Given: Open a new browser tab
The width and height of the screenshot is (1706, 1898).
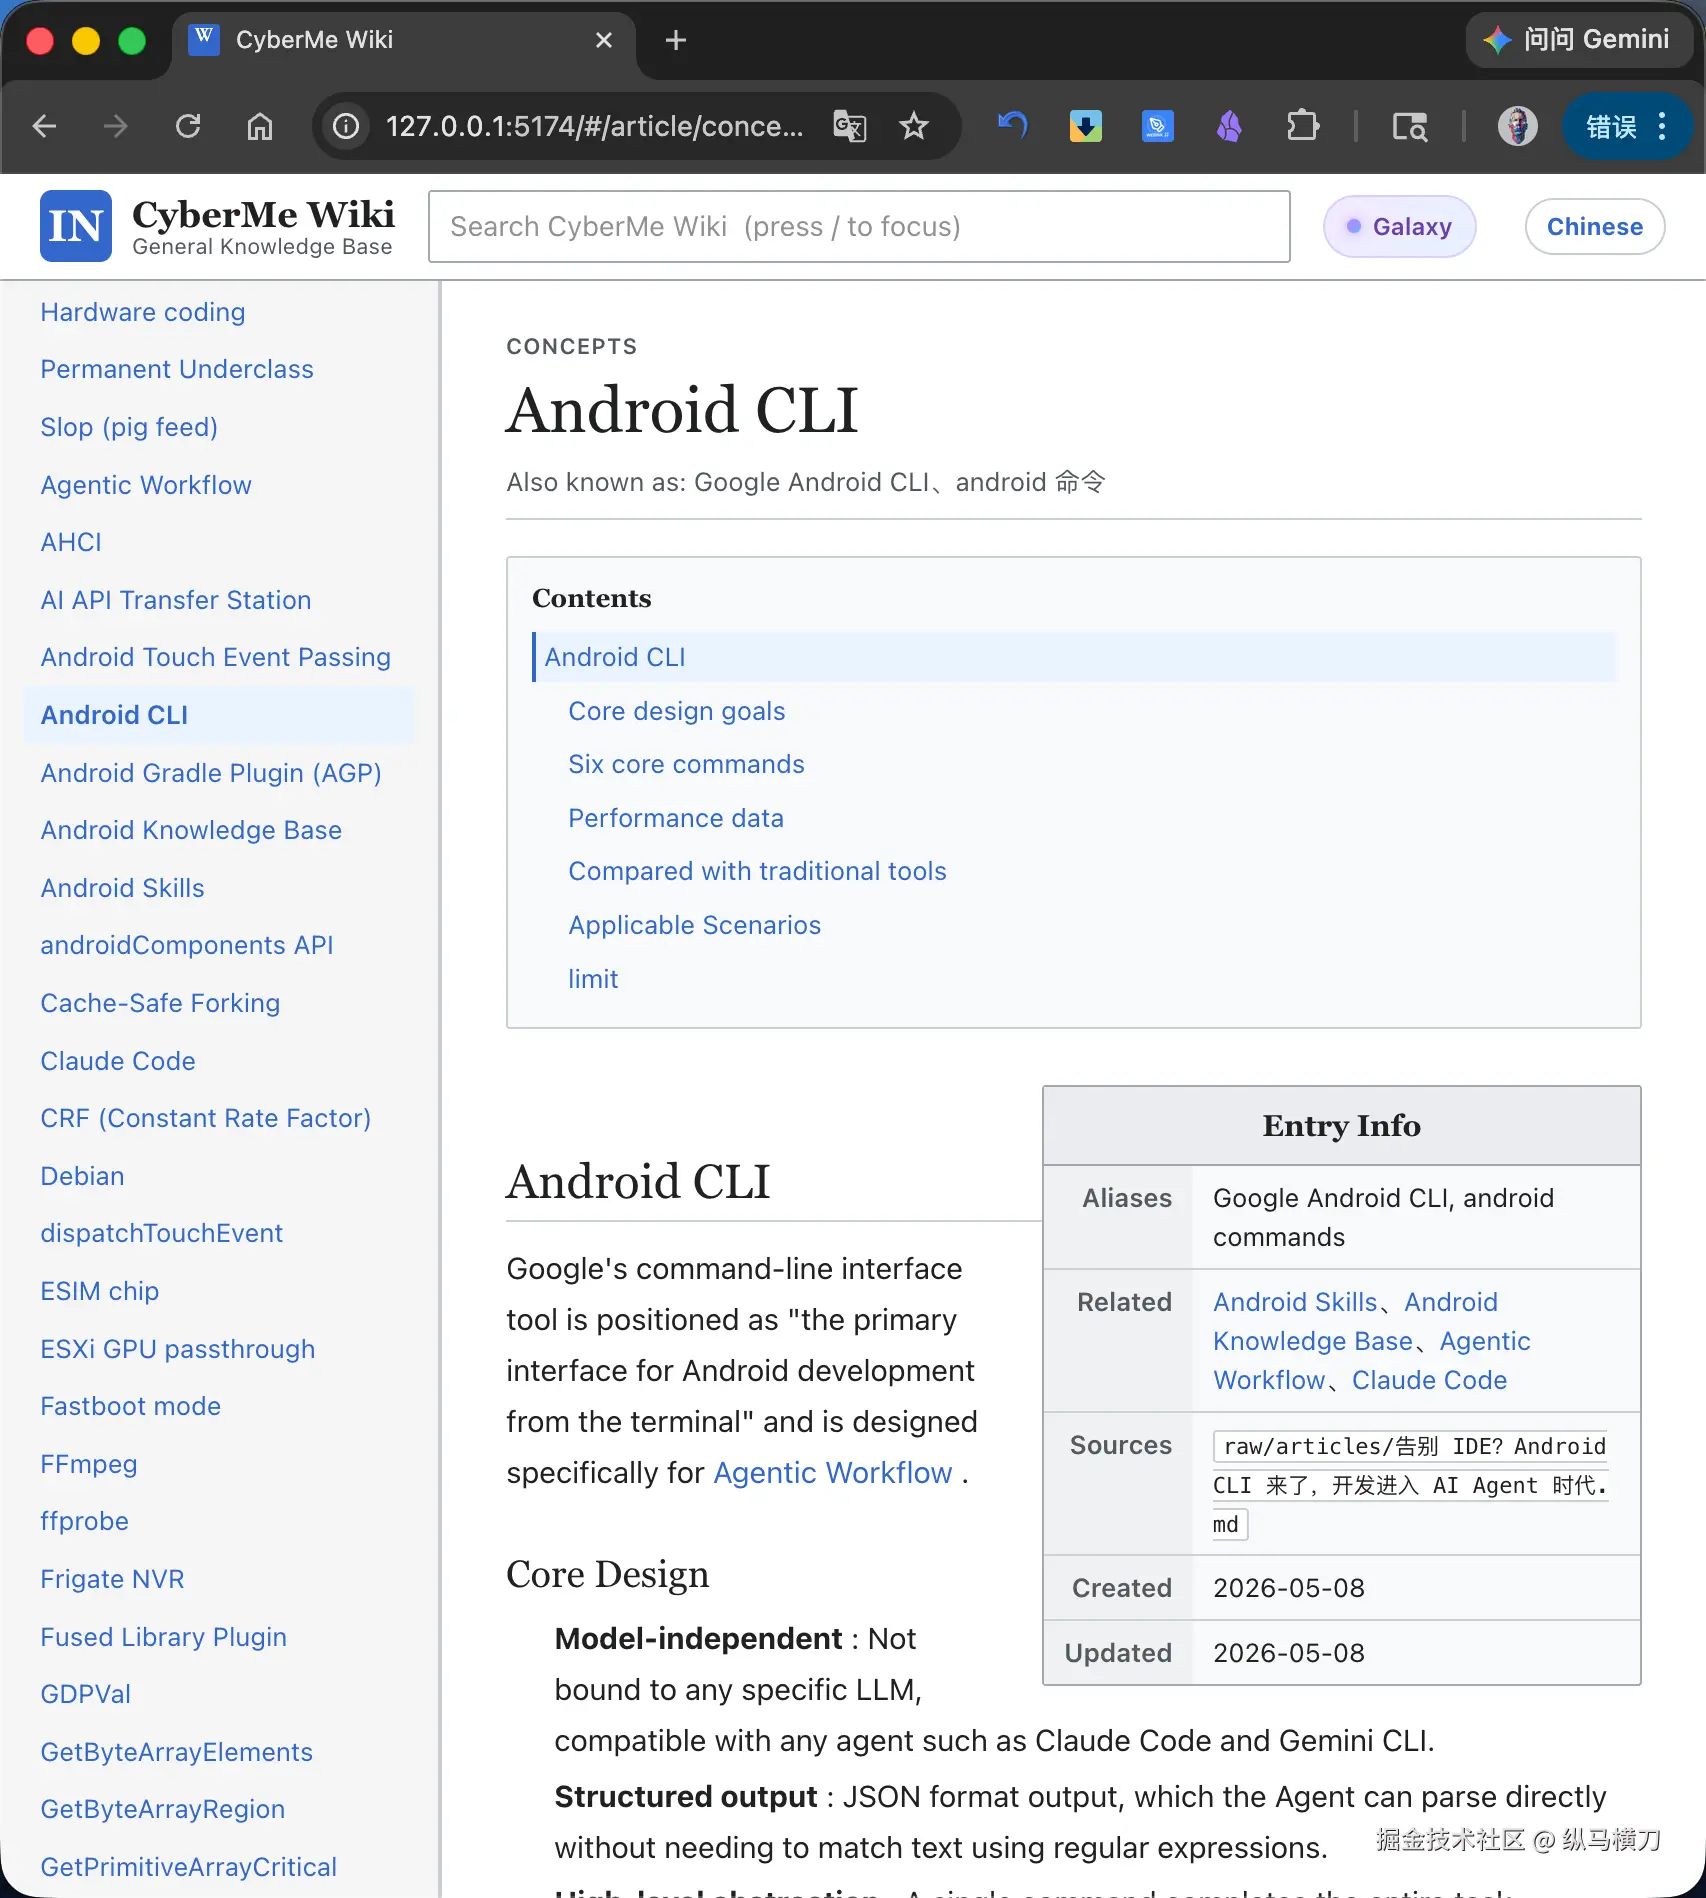Looking at the screenshot, I should pos(676,40).
